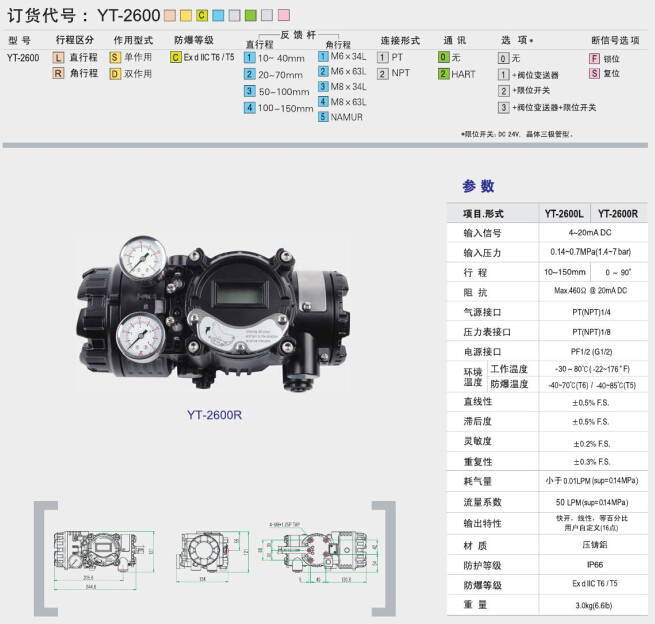The image size is (655, 624).
Task: Click the blue swatch in the order code
Action: (x=218, y=15)
